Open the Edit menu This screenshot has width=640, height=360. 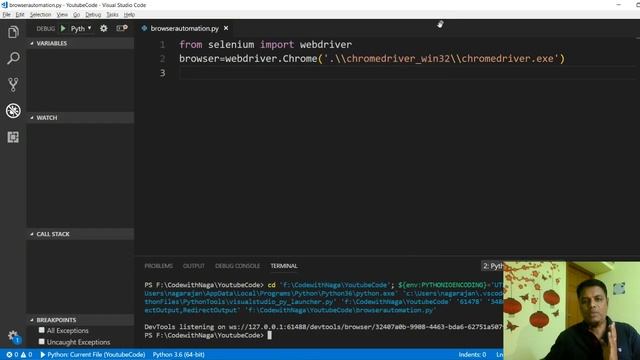click(20, 15)
